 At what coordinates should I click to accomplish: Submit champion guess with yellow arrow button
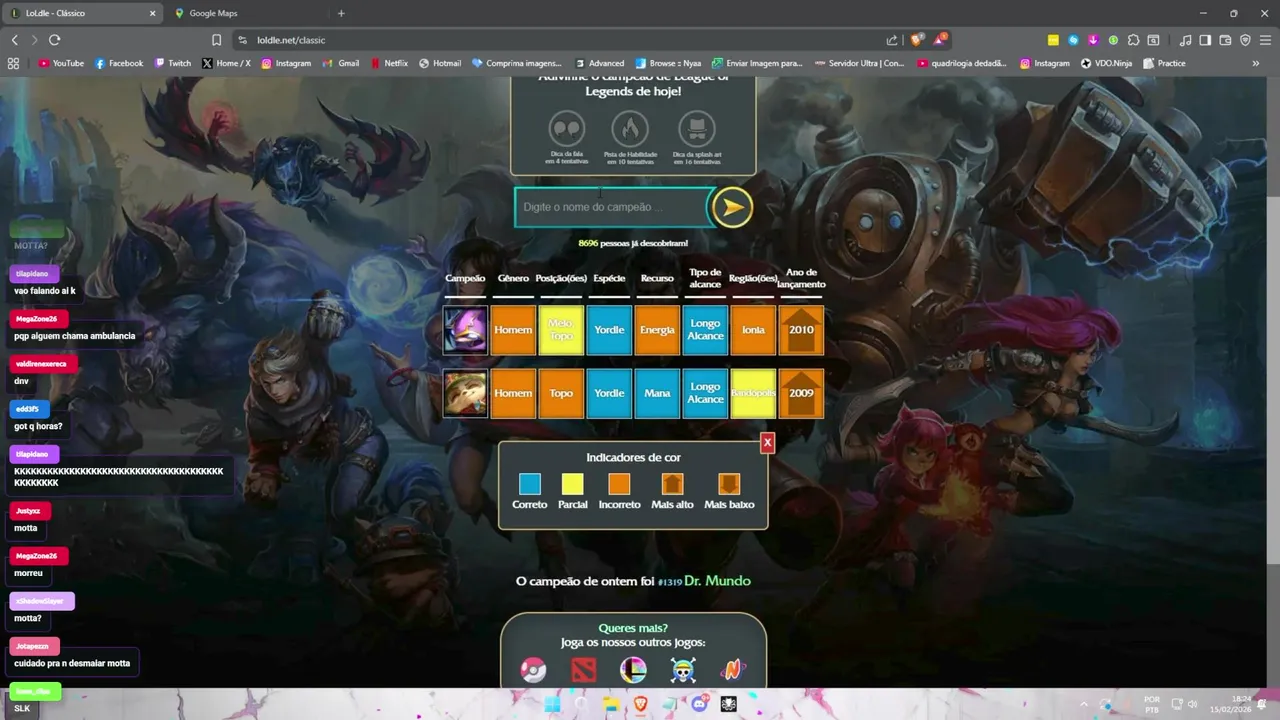pyautogui.click(x=731, y=207)
